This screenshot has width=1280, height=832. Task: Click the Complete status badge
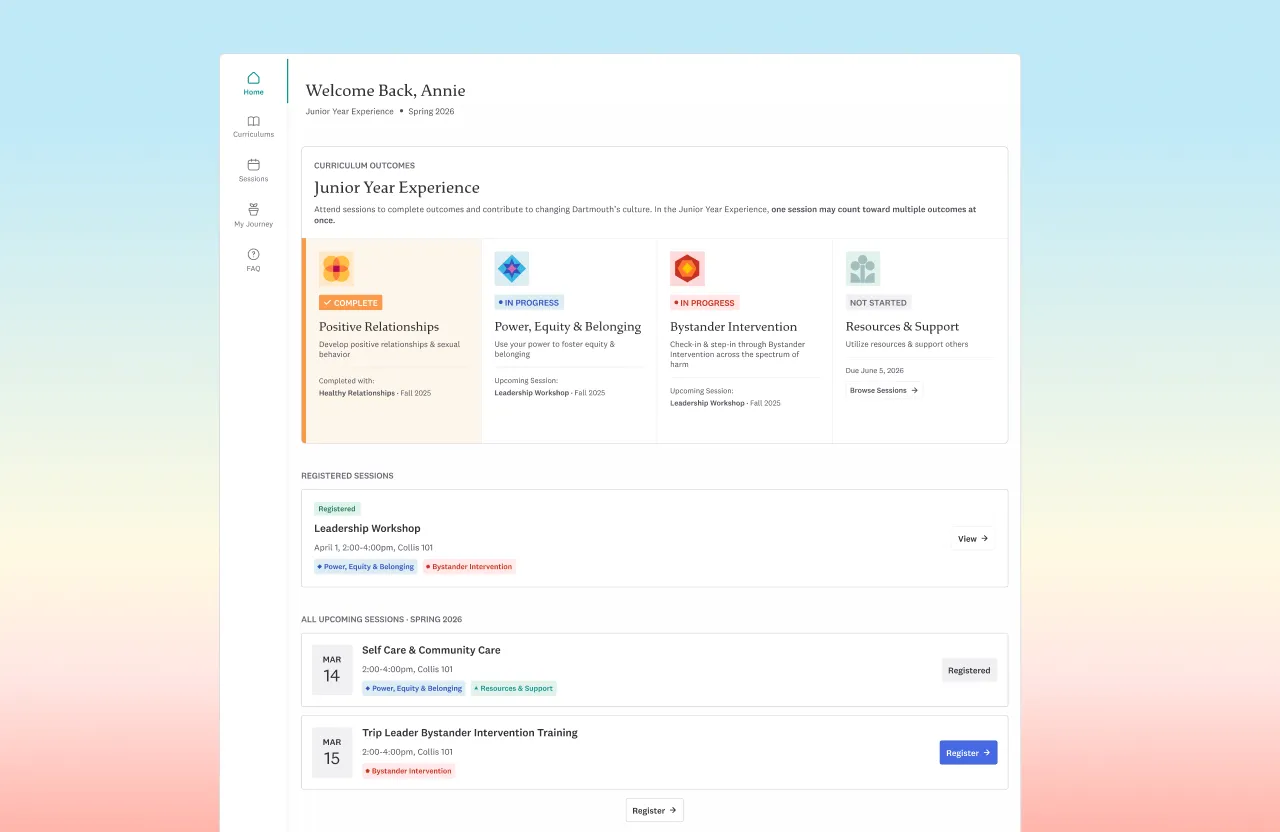pos(350,303)
